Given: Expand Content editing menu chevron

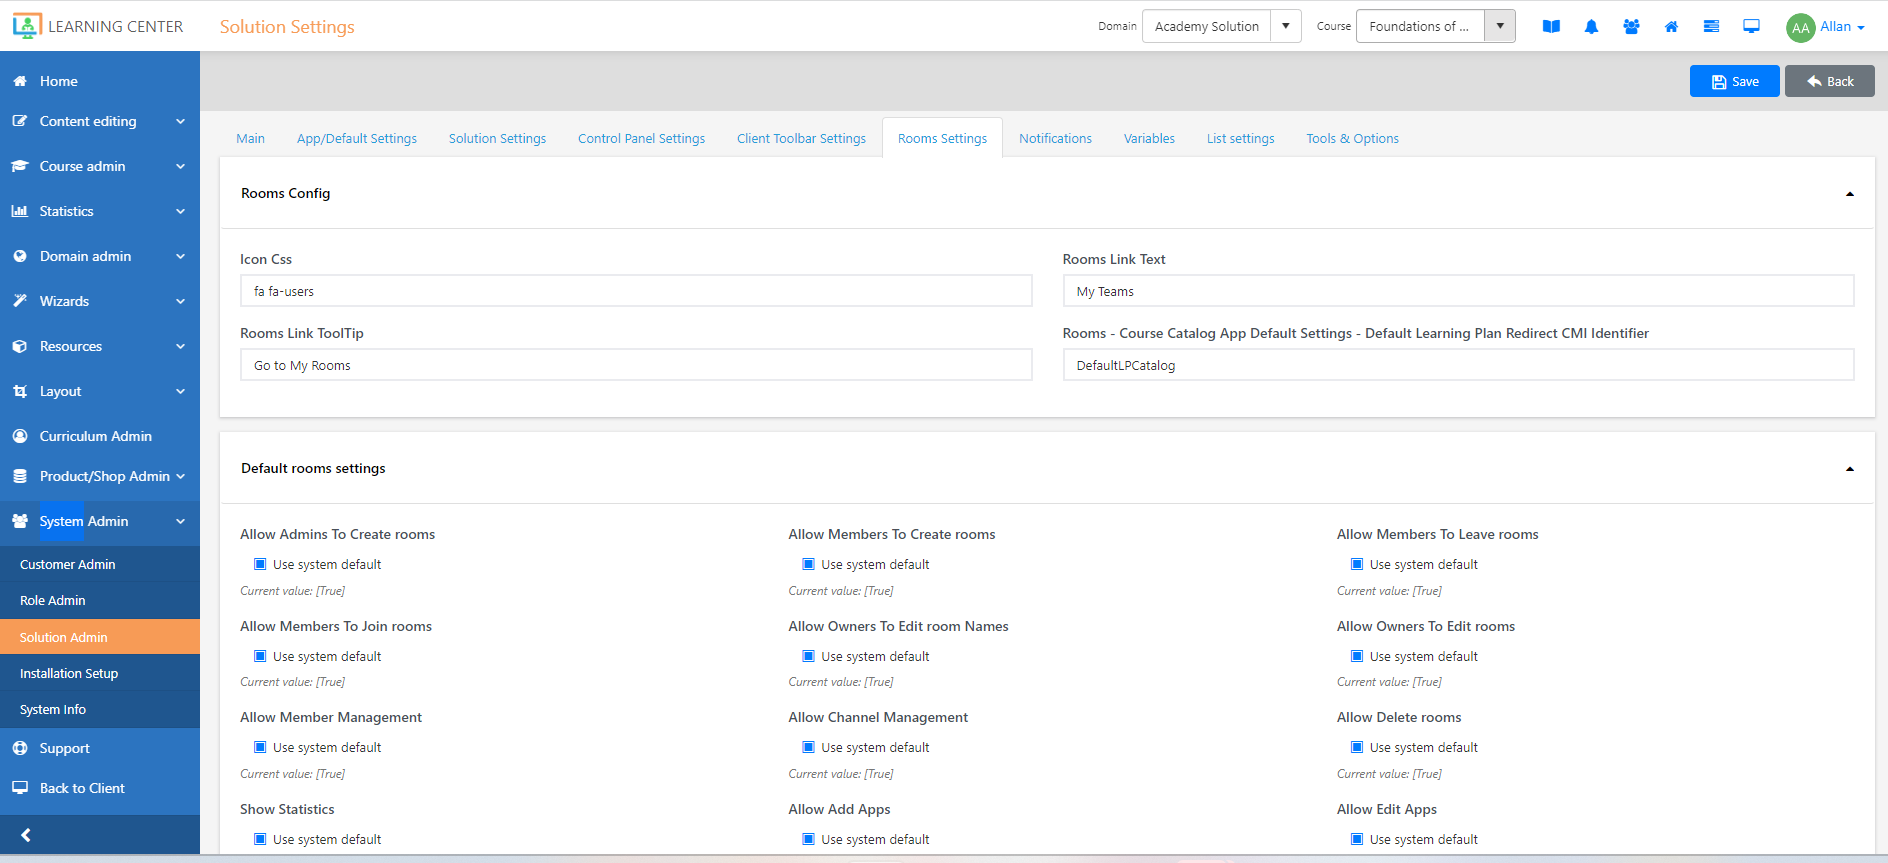Looking at the screenshot, I should (181, 121).
